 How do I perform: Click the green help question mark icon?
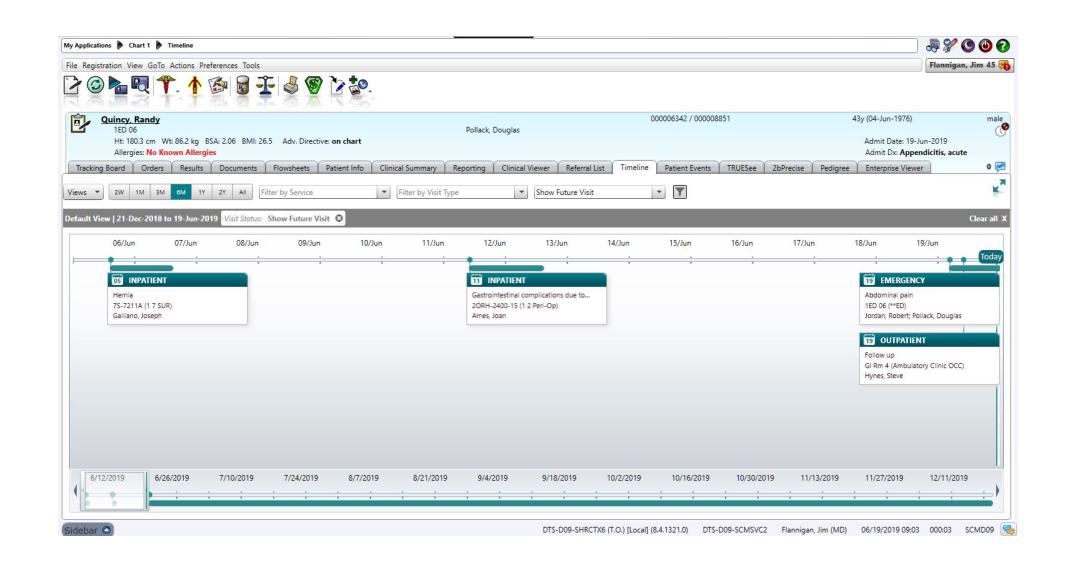coord(1002,45)
